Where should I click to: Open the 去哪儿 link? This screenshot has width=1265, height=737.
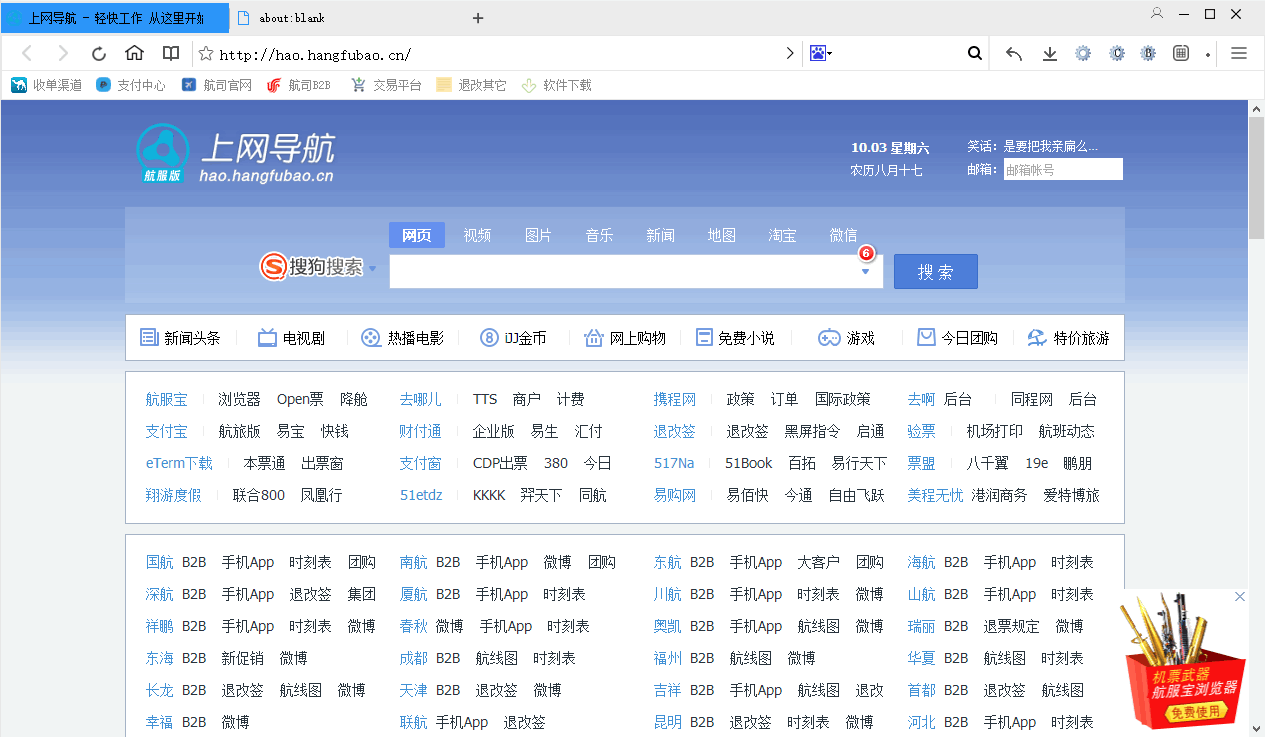tap(420, 399)
